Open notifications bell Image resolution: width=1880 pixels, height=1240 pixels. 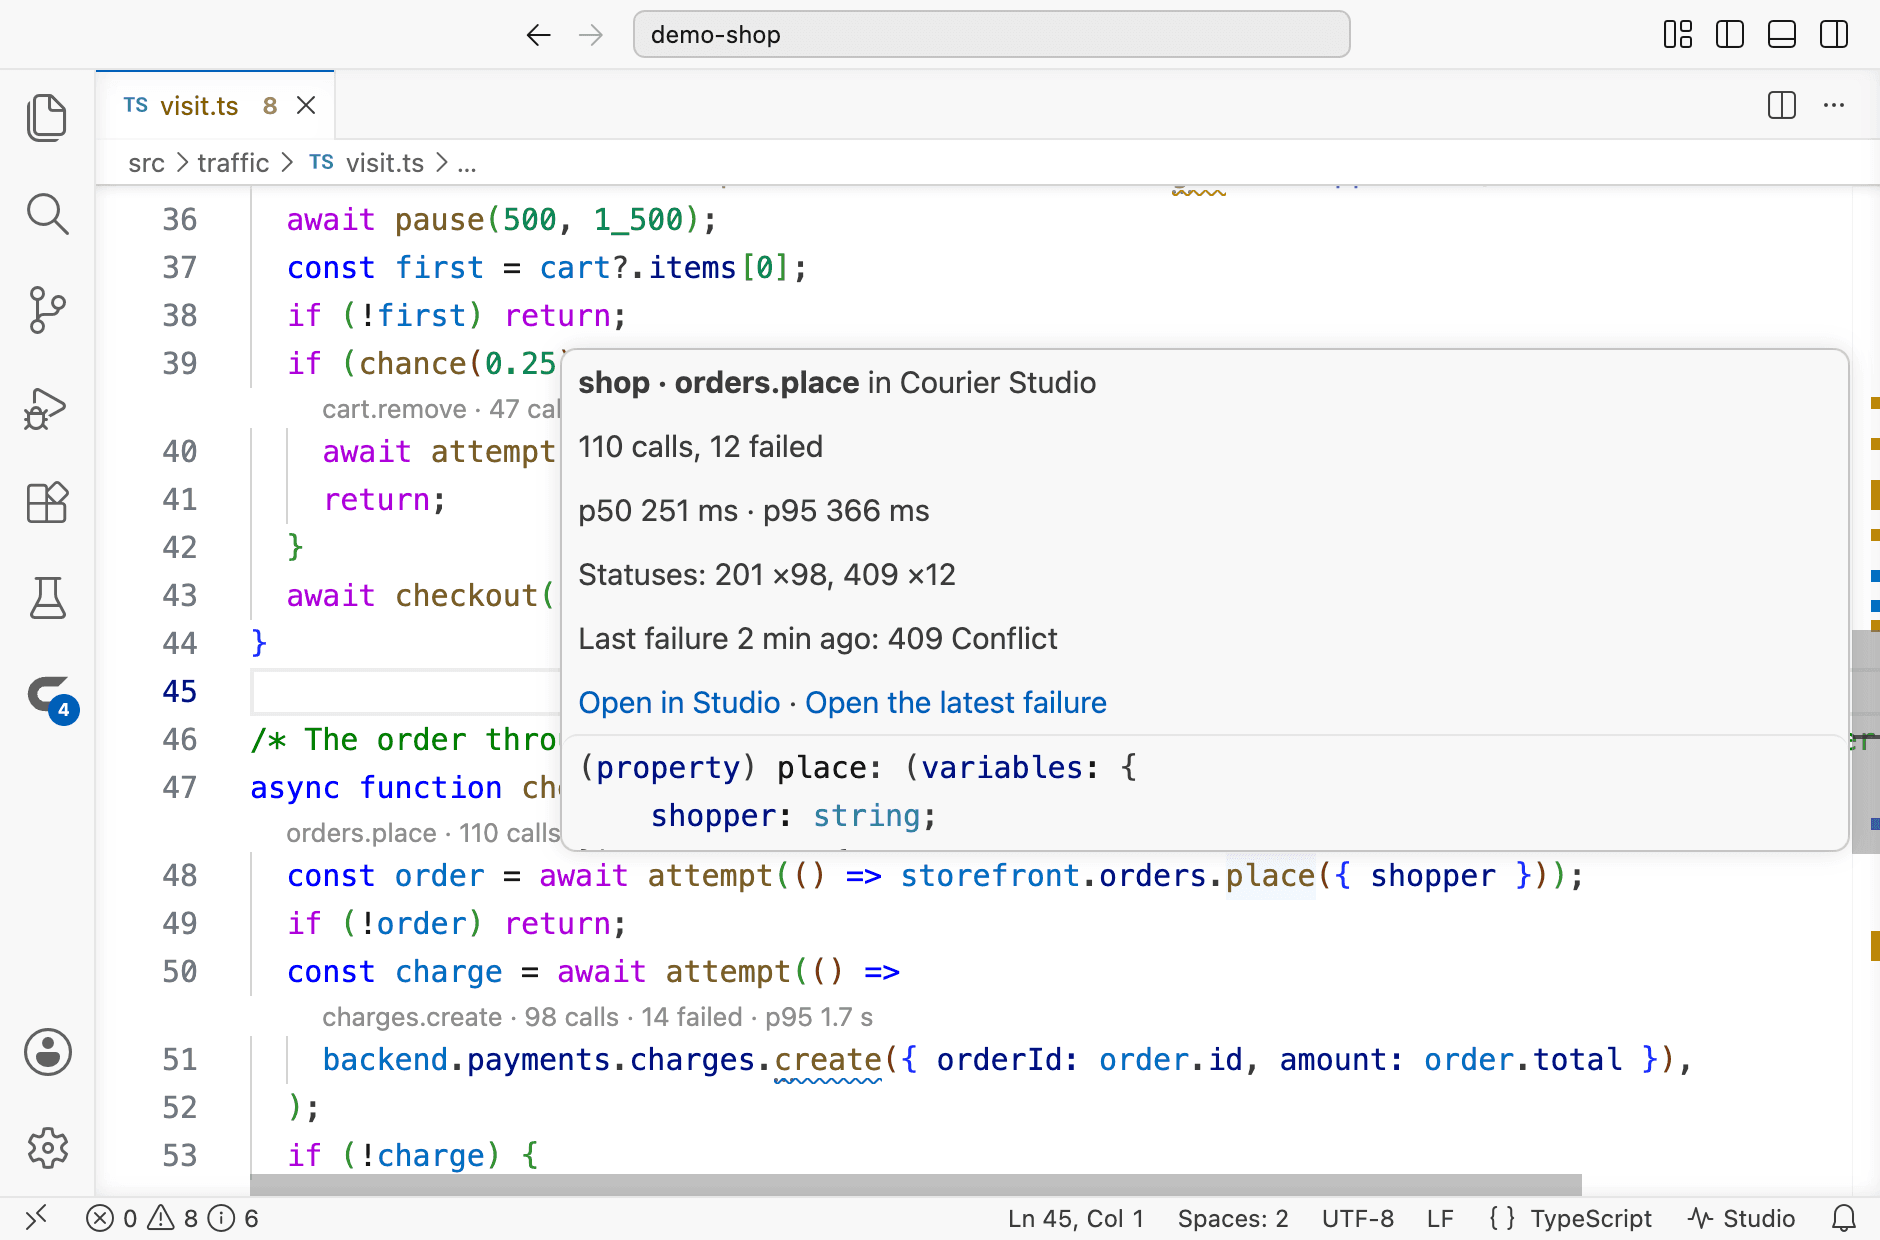coord(1844,1218)
